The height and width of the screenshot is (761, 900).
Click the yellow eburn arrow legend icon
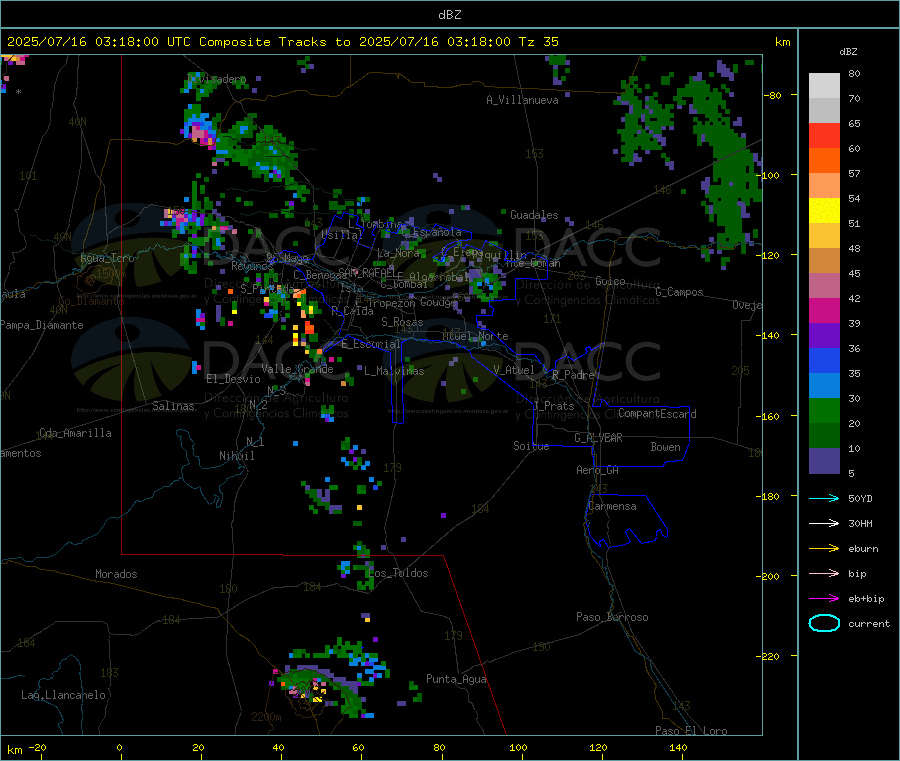824,549
